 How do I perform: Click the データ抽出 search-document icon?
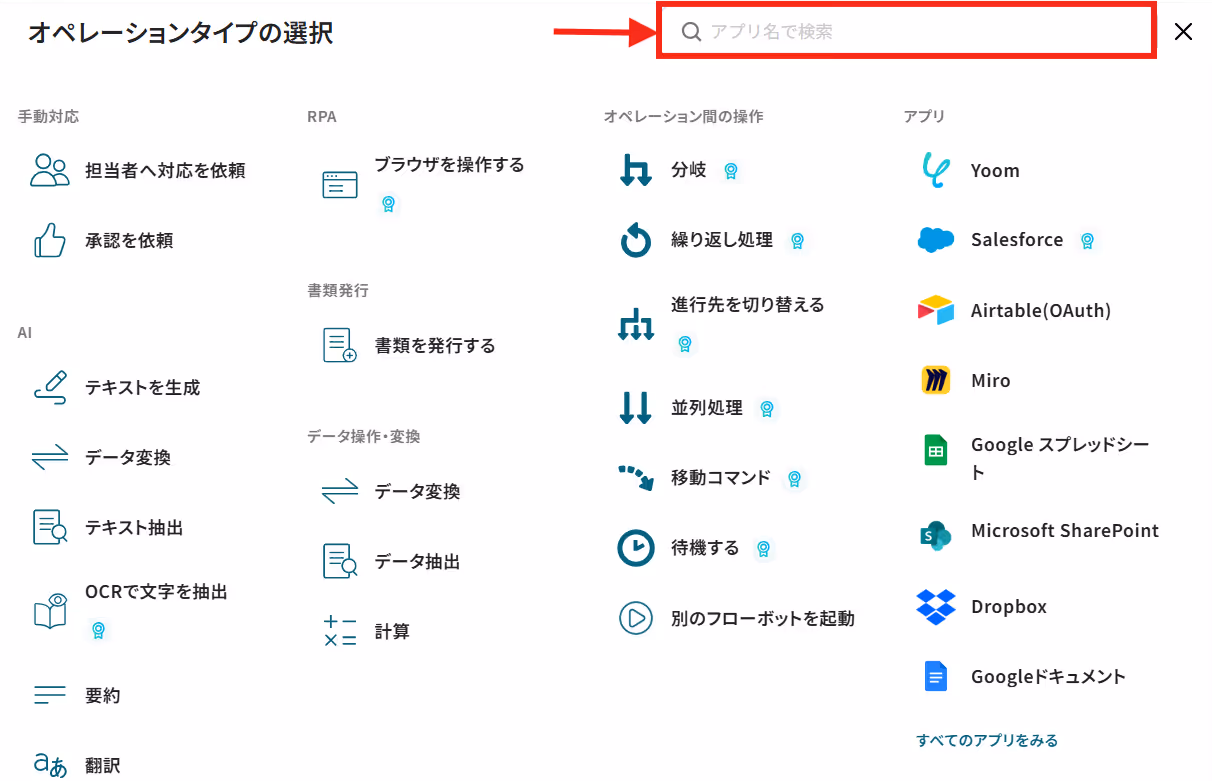click(340, 562)
